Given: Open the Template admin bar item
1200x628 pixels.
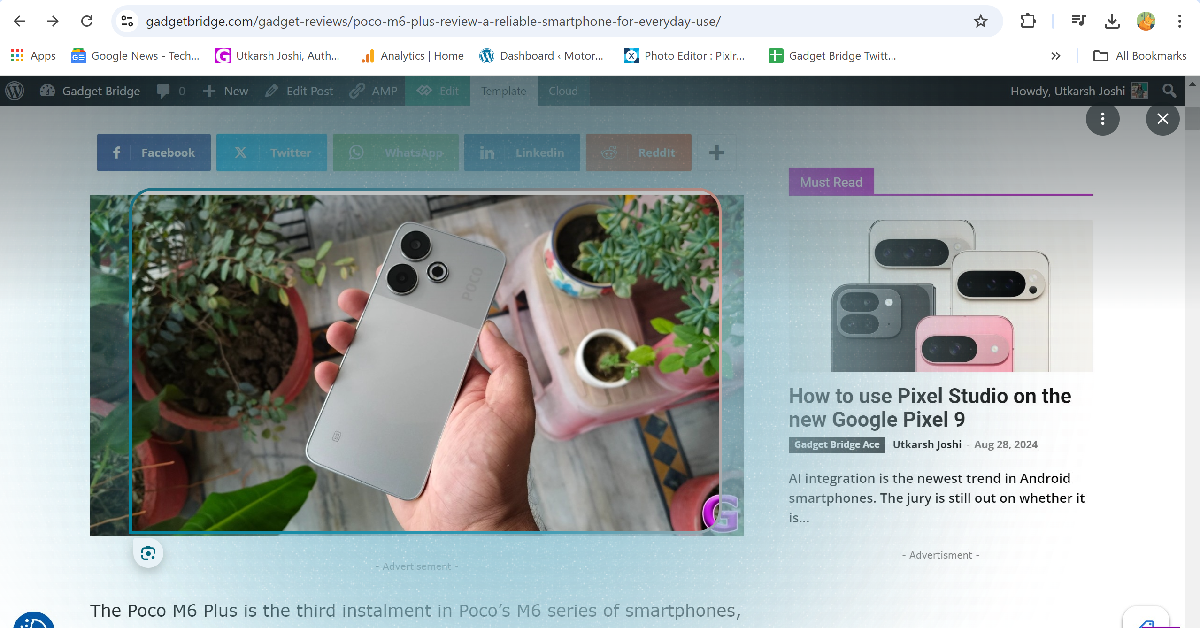Looking at the screenshot, I should click(x=503, y=91).
